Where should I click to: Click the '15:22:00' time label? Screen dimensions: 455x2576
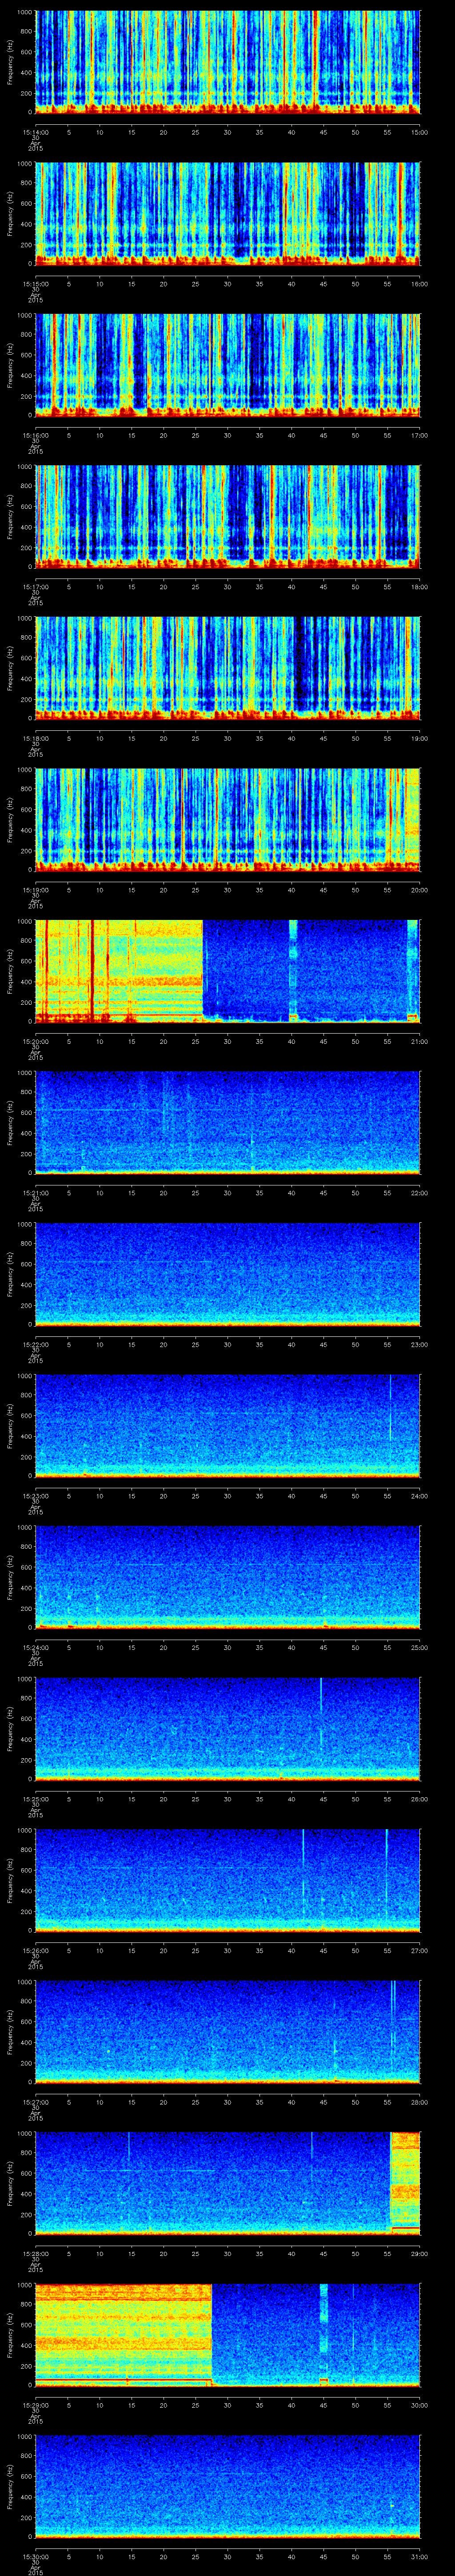point(35,1344)
